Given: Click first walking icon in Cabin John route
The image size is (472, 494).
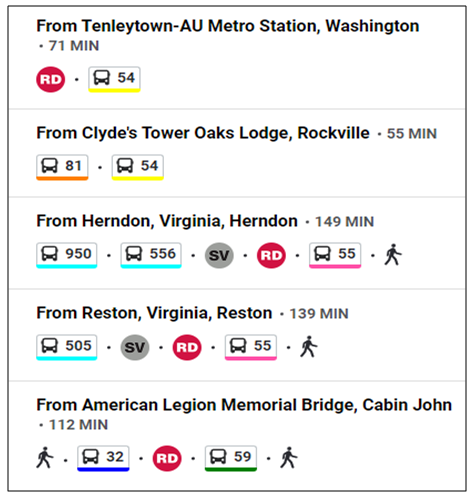Looking at the screenshot, I should [45, 458].
